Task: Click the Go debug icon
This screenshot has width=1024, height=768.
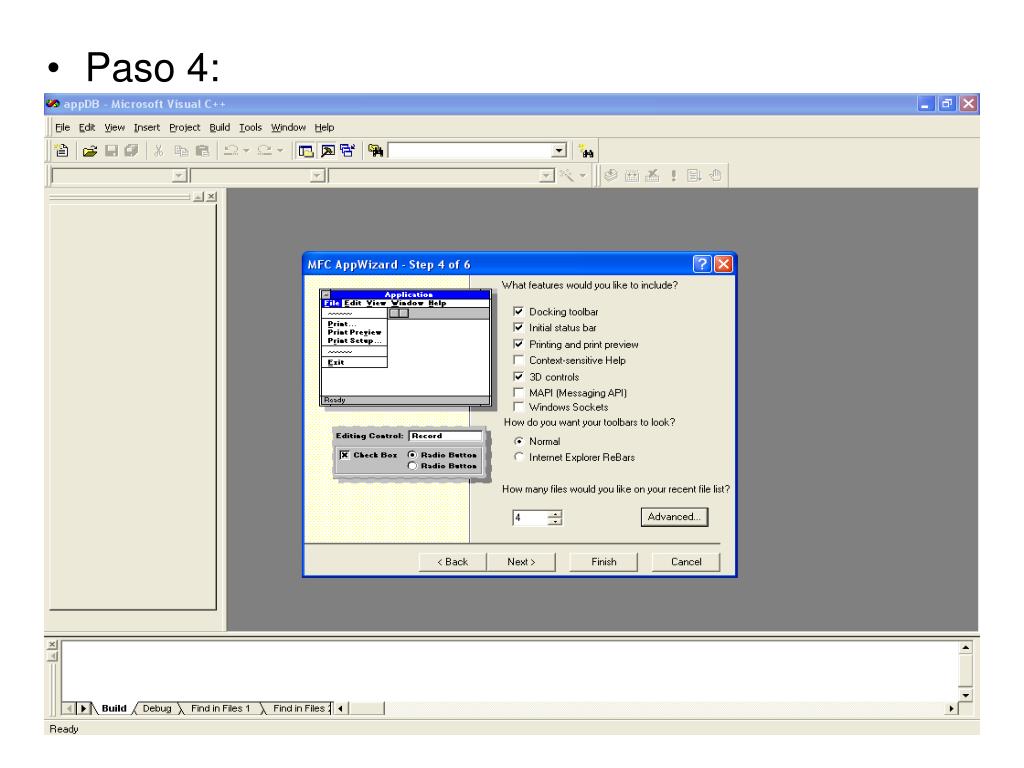Action: 694,176
